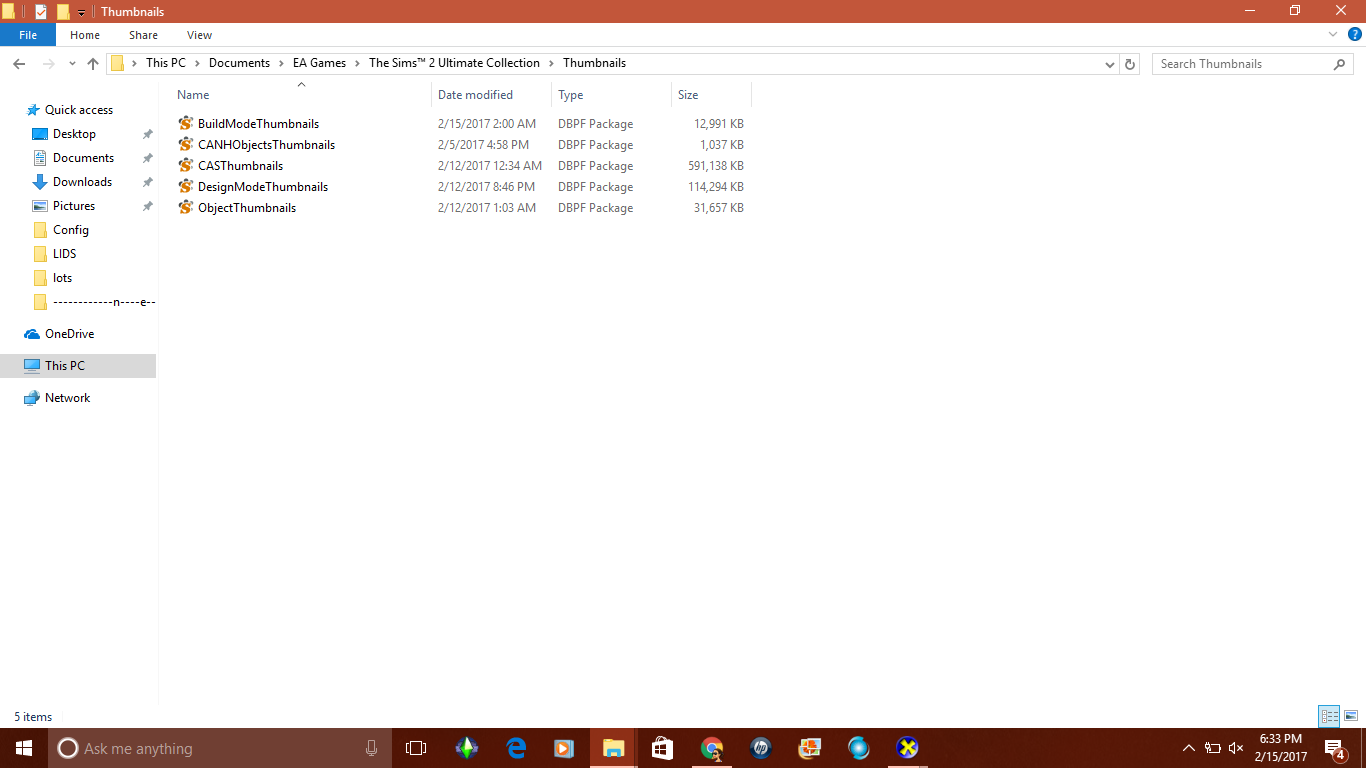Open the Action Center notifications icon

coord(1333,748)
